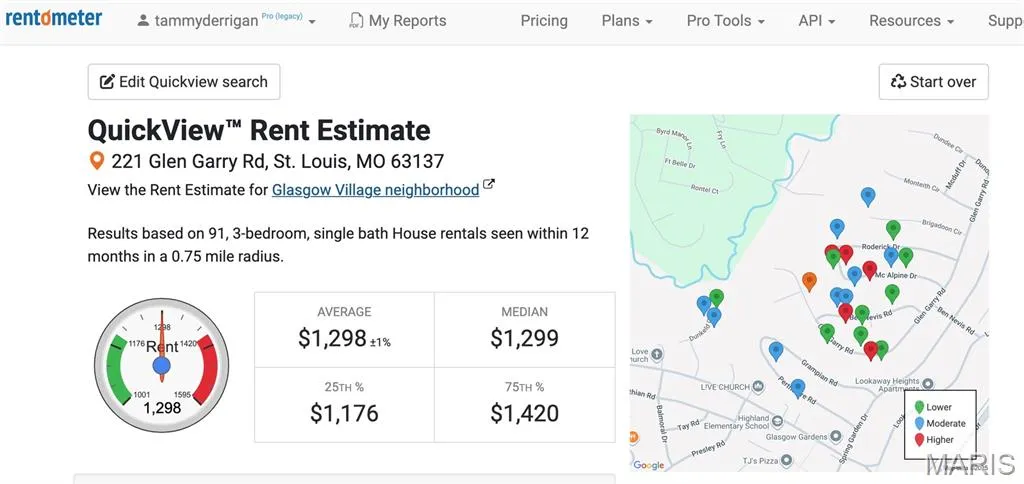Click the Rentometer logo
Screen dimensions: 1024x484
tap(54, 19)
